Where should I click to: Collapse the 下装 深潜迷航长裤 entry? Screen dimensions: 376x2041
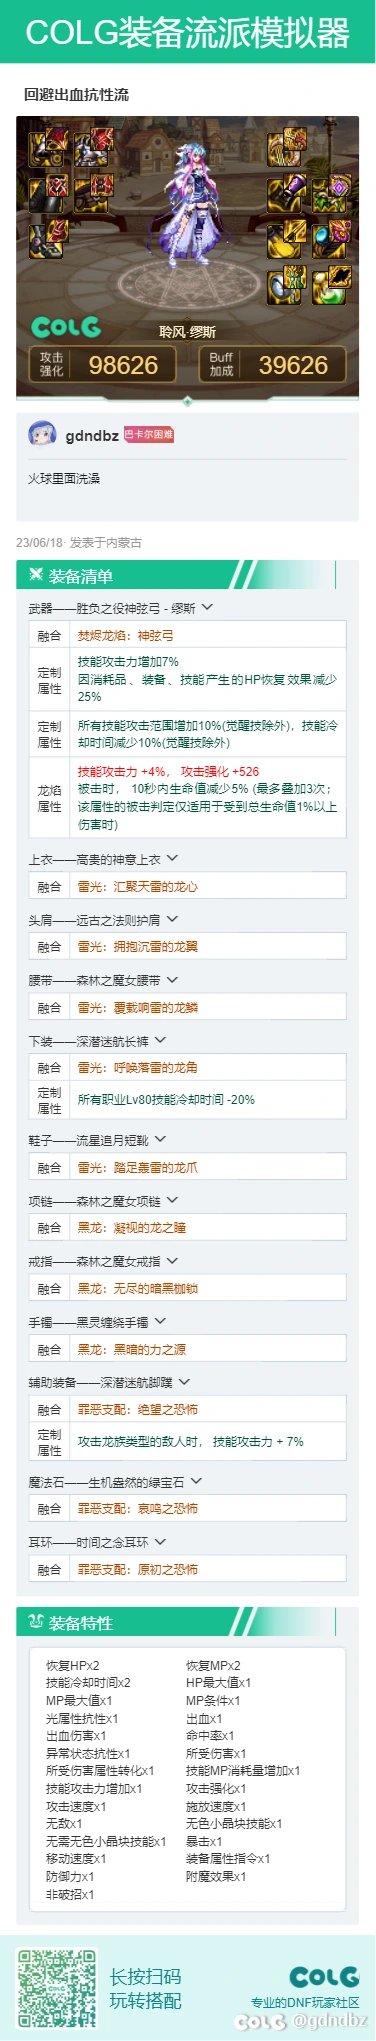click(x=160, y=1040)
